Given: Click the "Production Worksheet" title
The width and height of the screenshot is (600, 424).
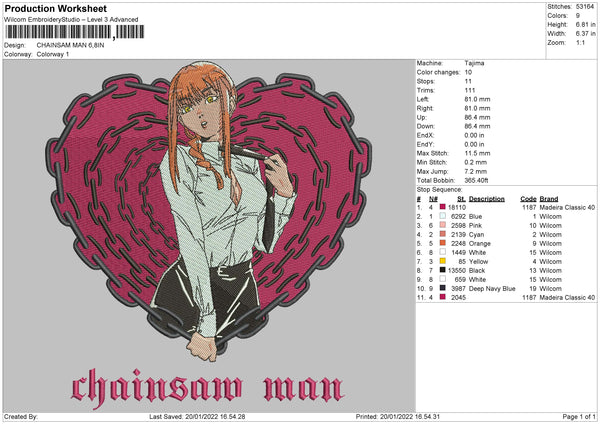Looking at the screenshot, I should [56, 9].
